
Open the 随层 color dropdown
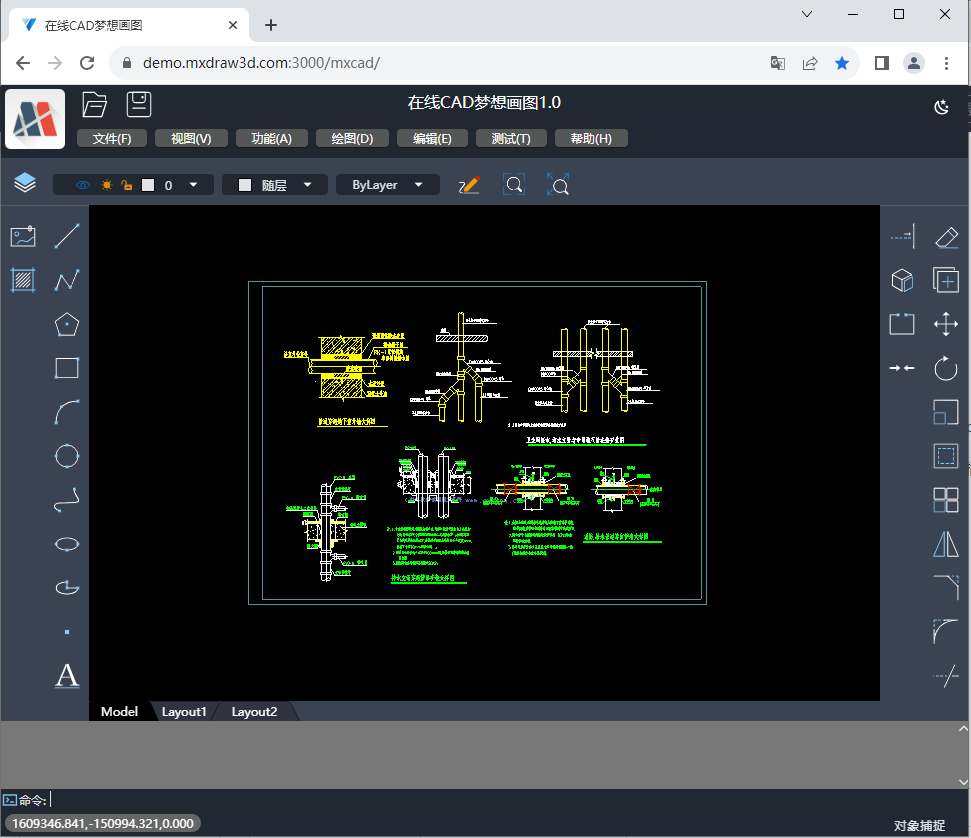(x=275, y=185)
